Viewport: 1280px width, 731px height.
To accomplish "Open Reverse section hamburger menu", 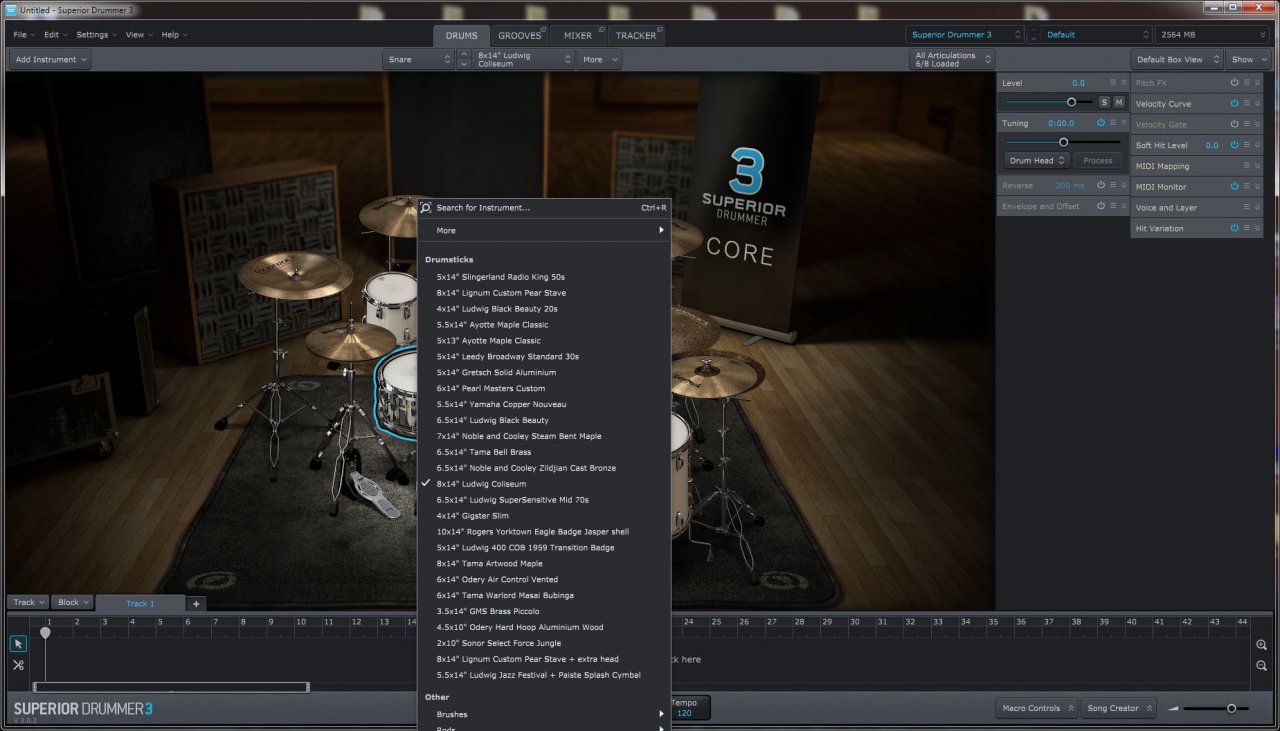I will (x=1113, y=185).
